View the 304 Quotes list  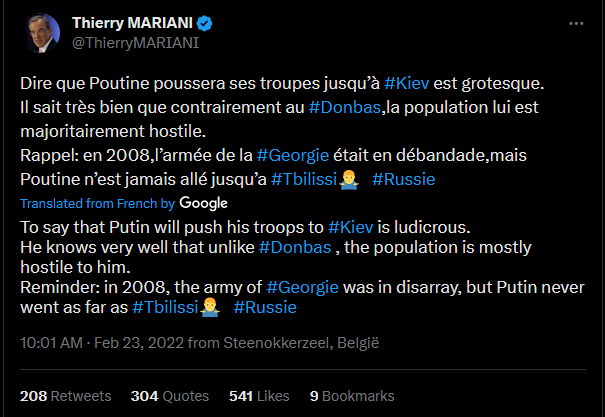tap(170, 396)
